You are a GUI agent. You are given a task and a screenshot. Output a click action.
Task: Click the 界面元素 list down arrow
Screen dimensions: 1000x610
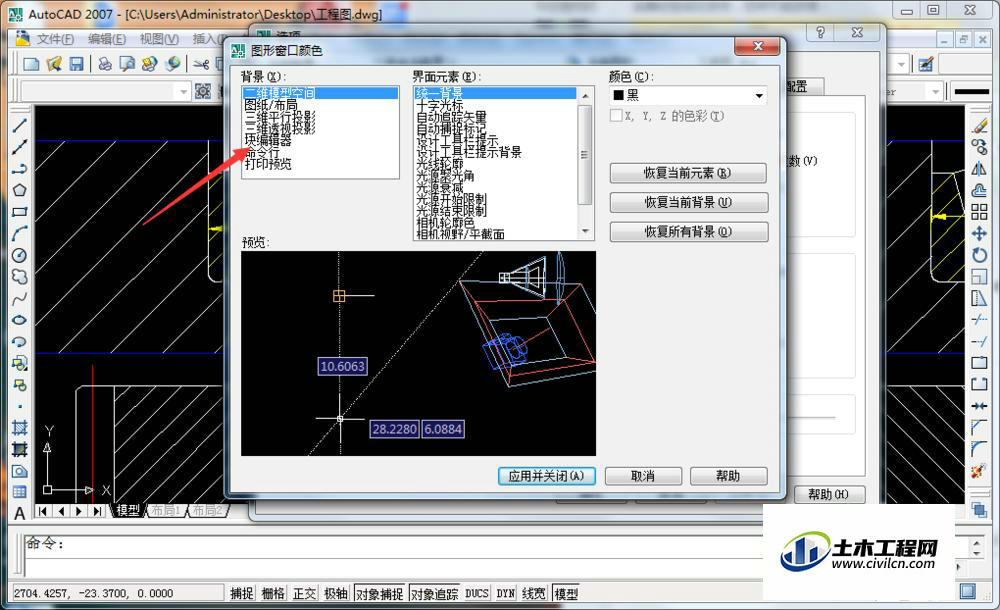tap(585, 231)
